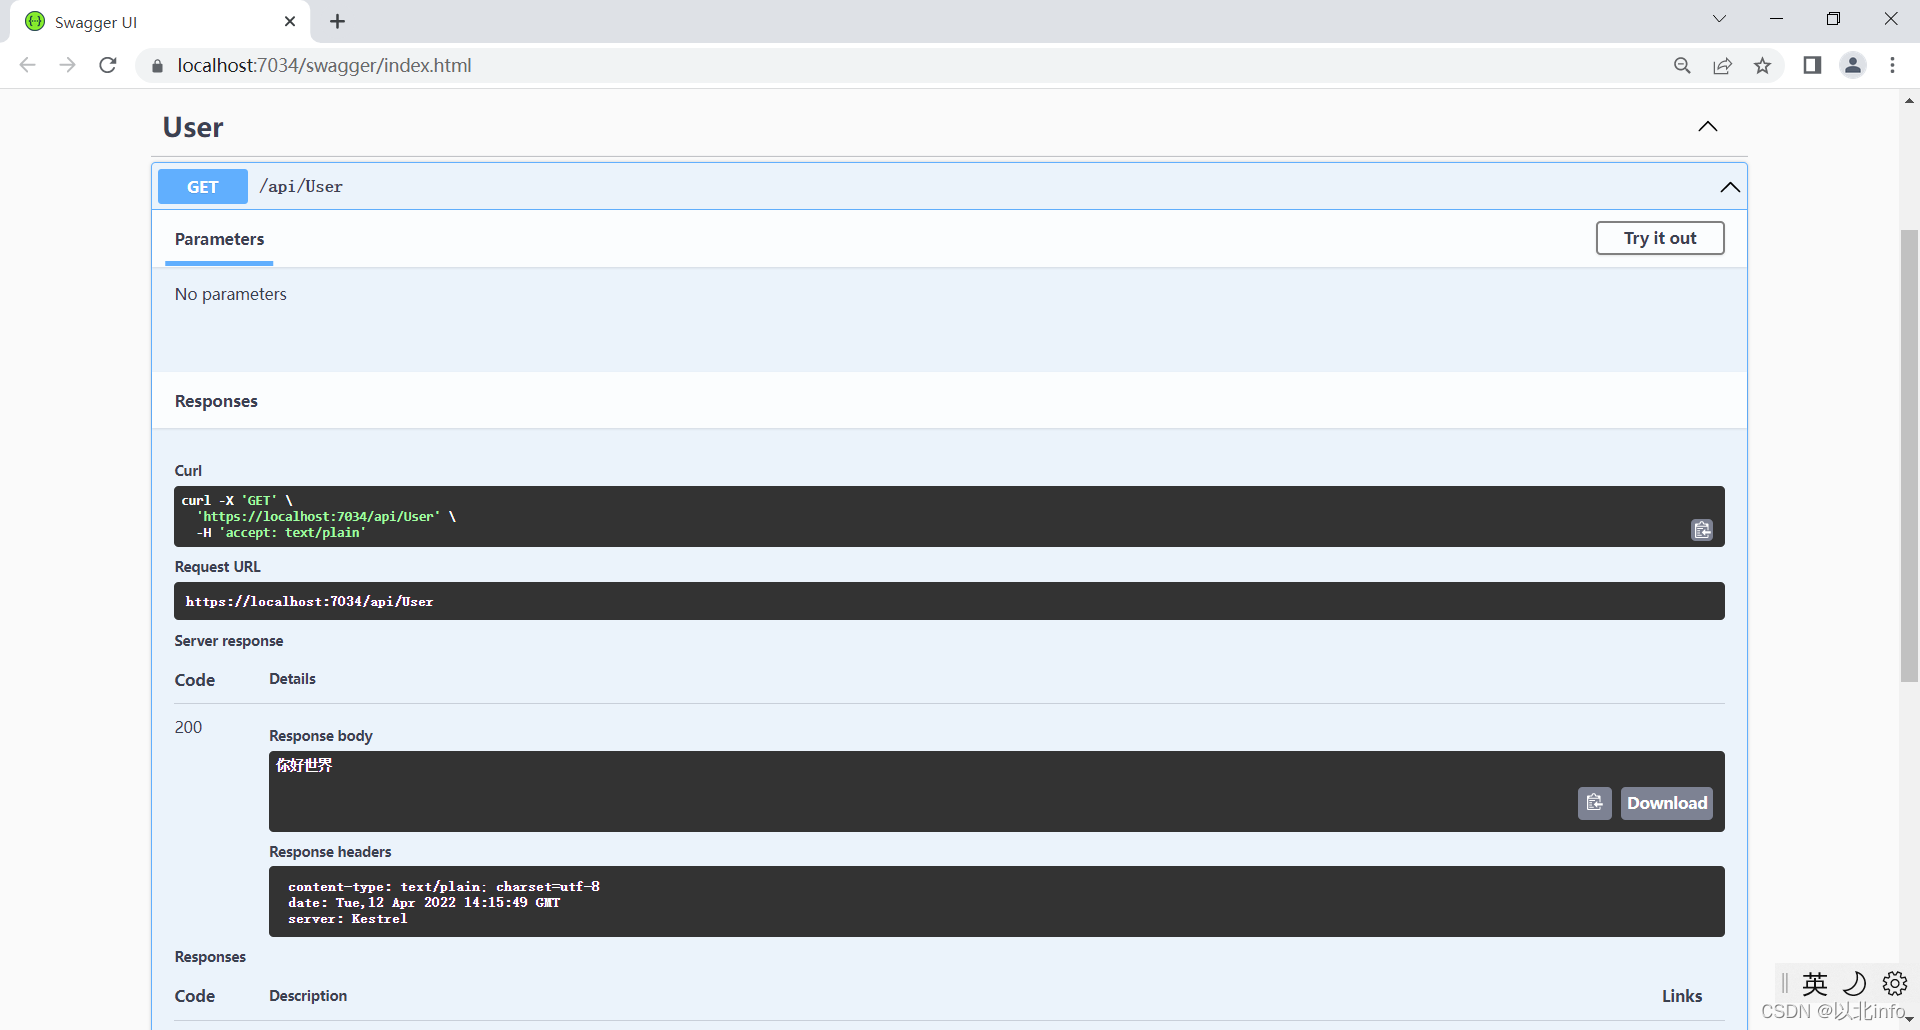Close the Swagger UI tab
The height and width of the screenshot is (1030, 1920).
point(290,21)
